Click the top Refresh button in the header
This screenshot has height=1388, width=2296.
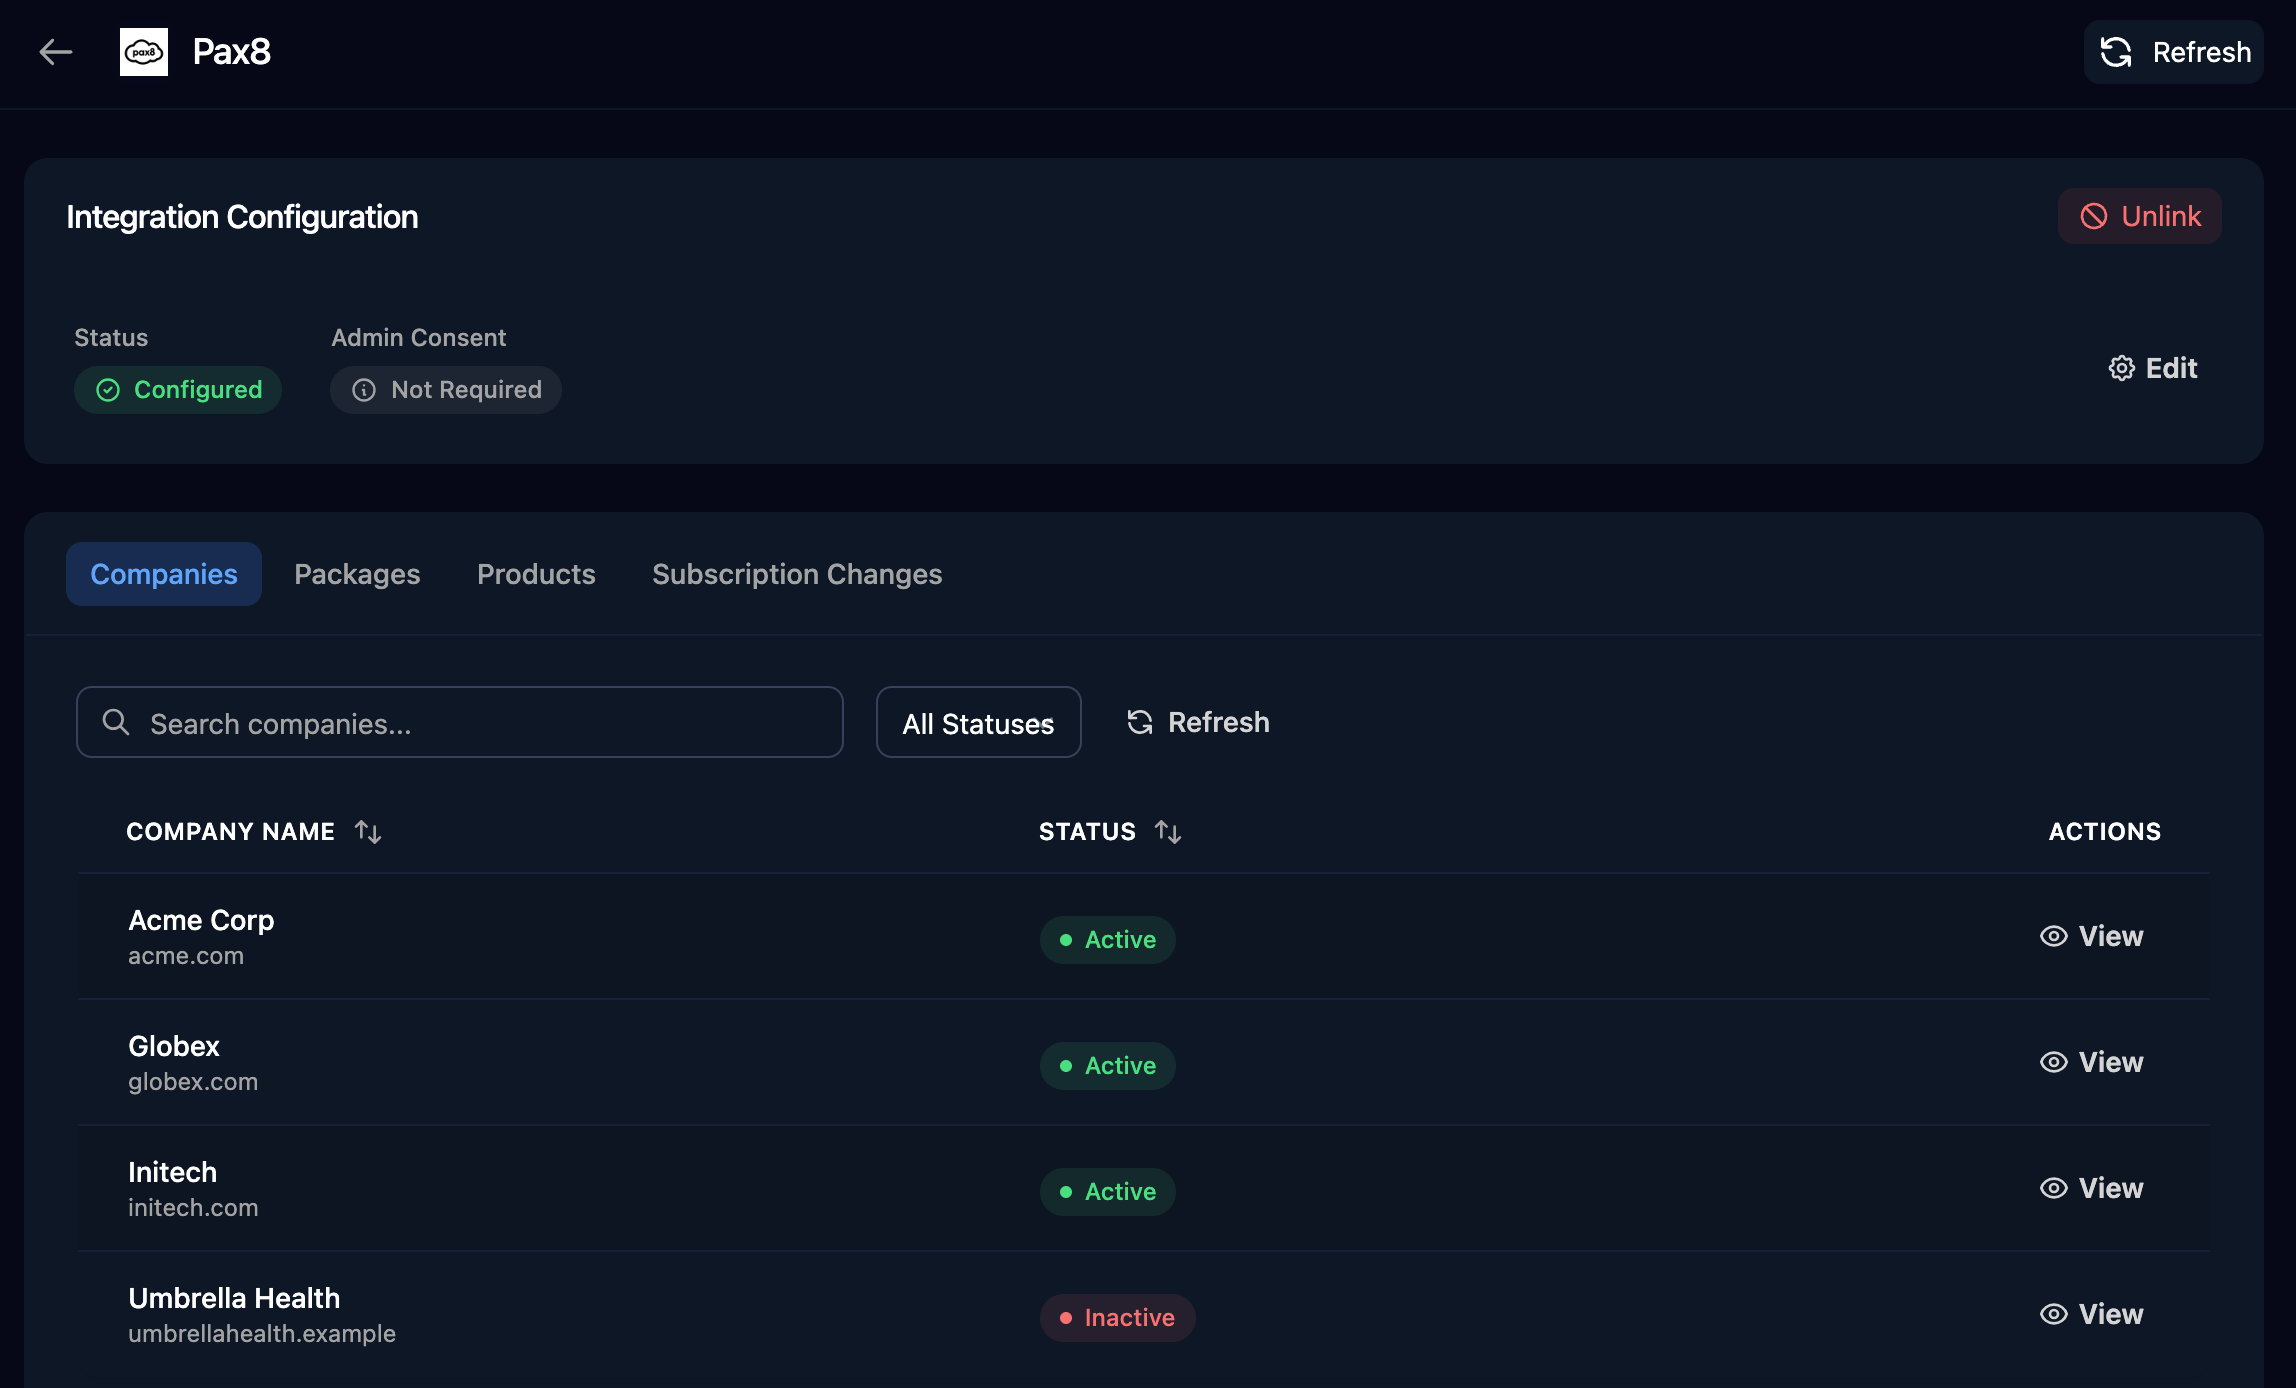click(2174, 52)
